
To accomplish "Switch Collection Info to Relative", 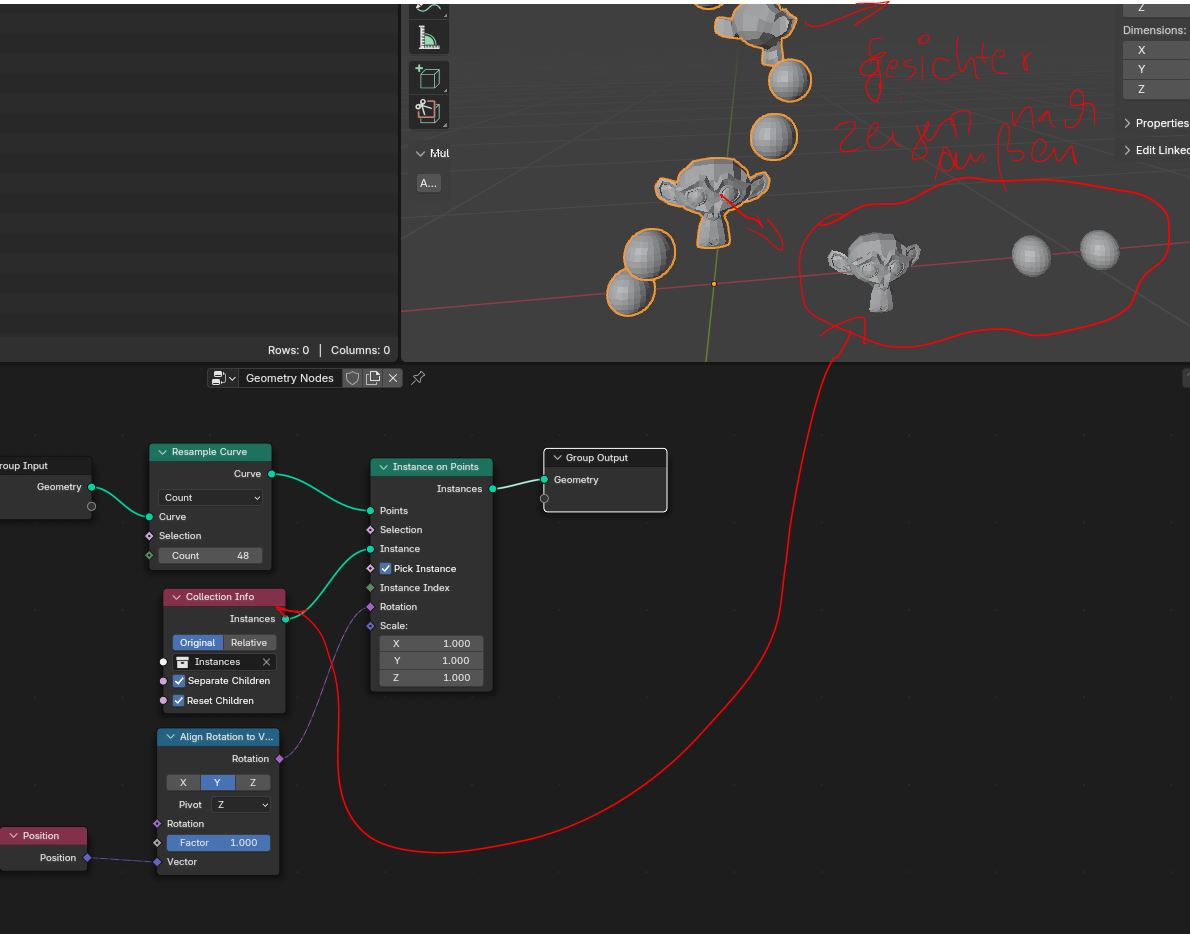I will coord(249,643).
